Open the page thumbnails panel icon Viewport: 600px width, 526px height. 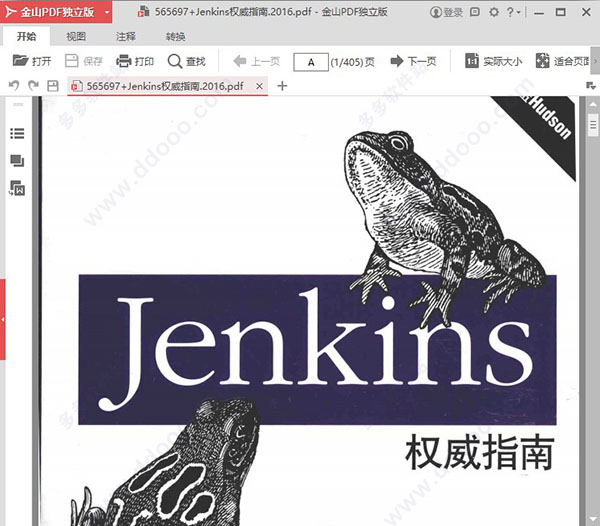point(17,161)
